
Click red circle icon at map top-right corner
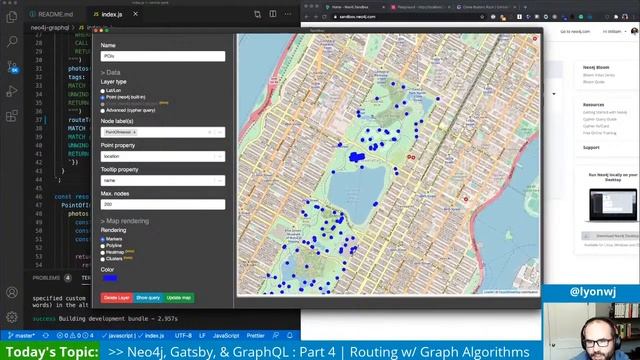coord(535,39)
